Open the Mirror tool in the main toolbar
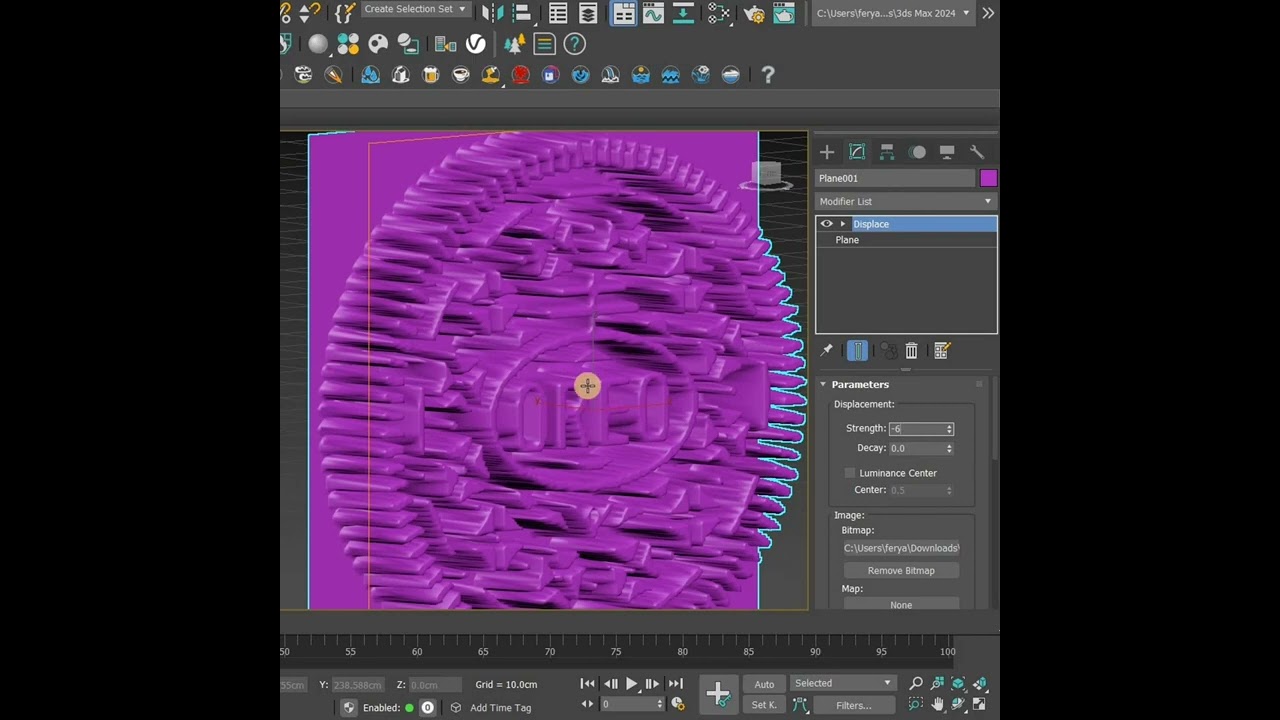 click(493, 13)
